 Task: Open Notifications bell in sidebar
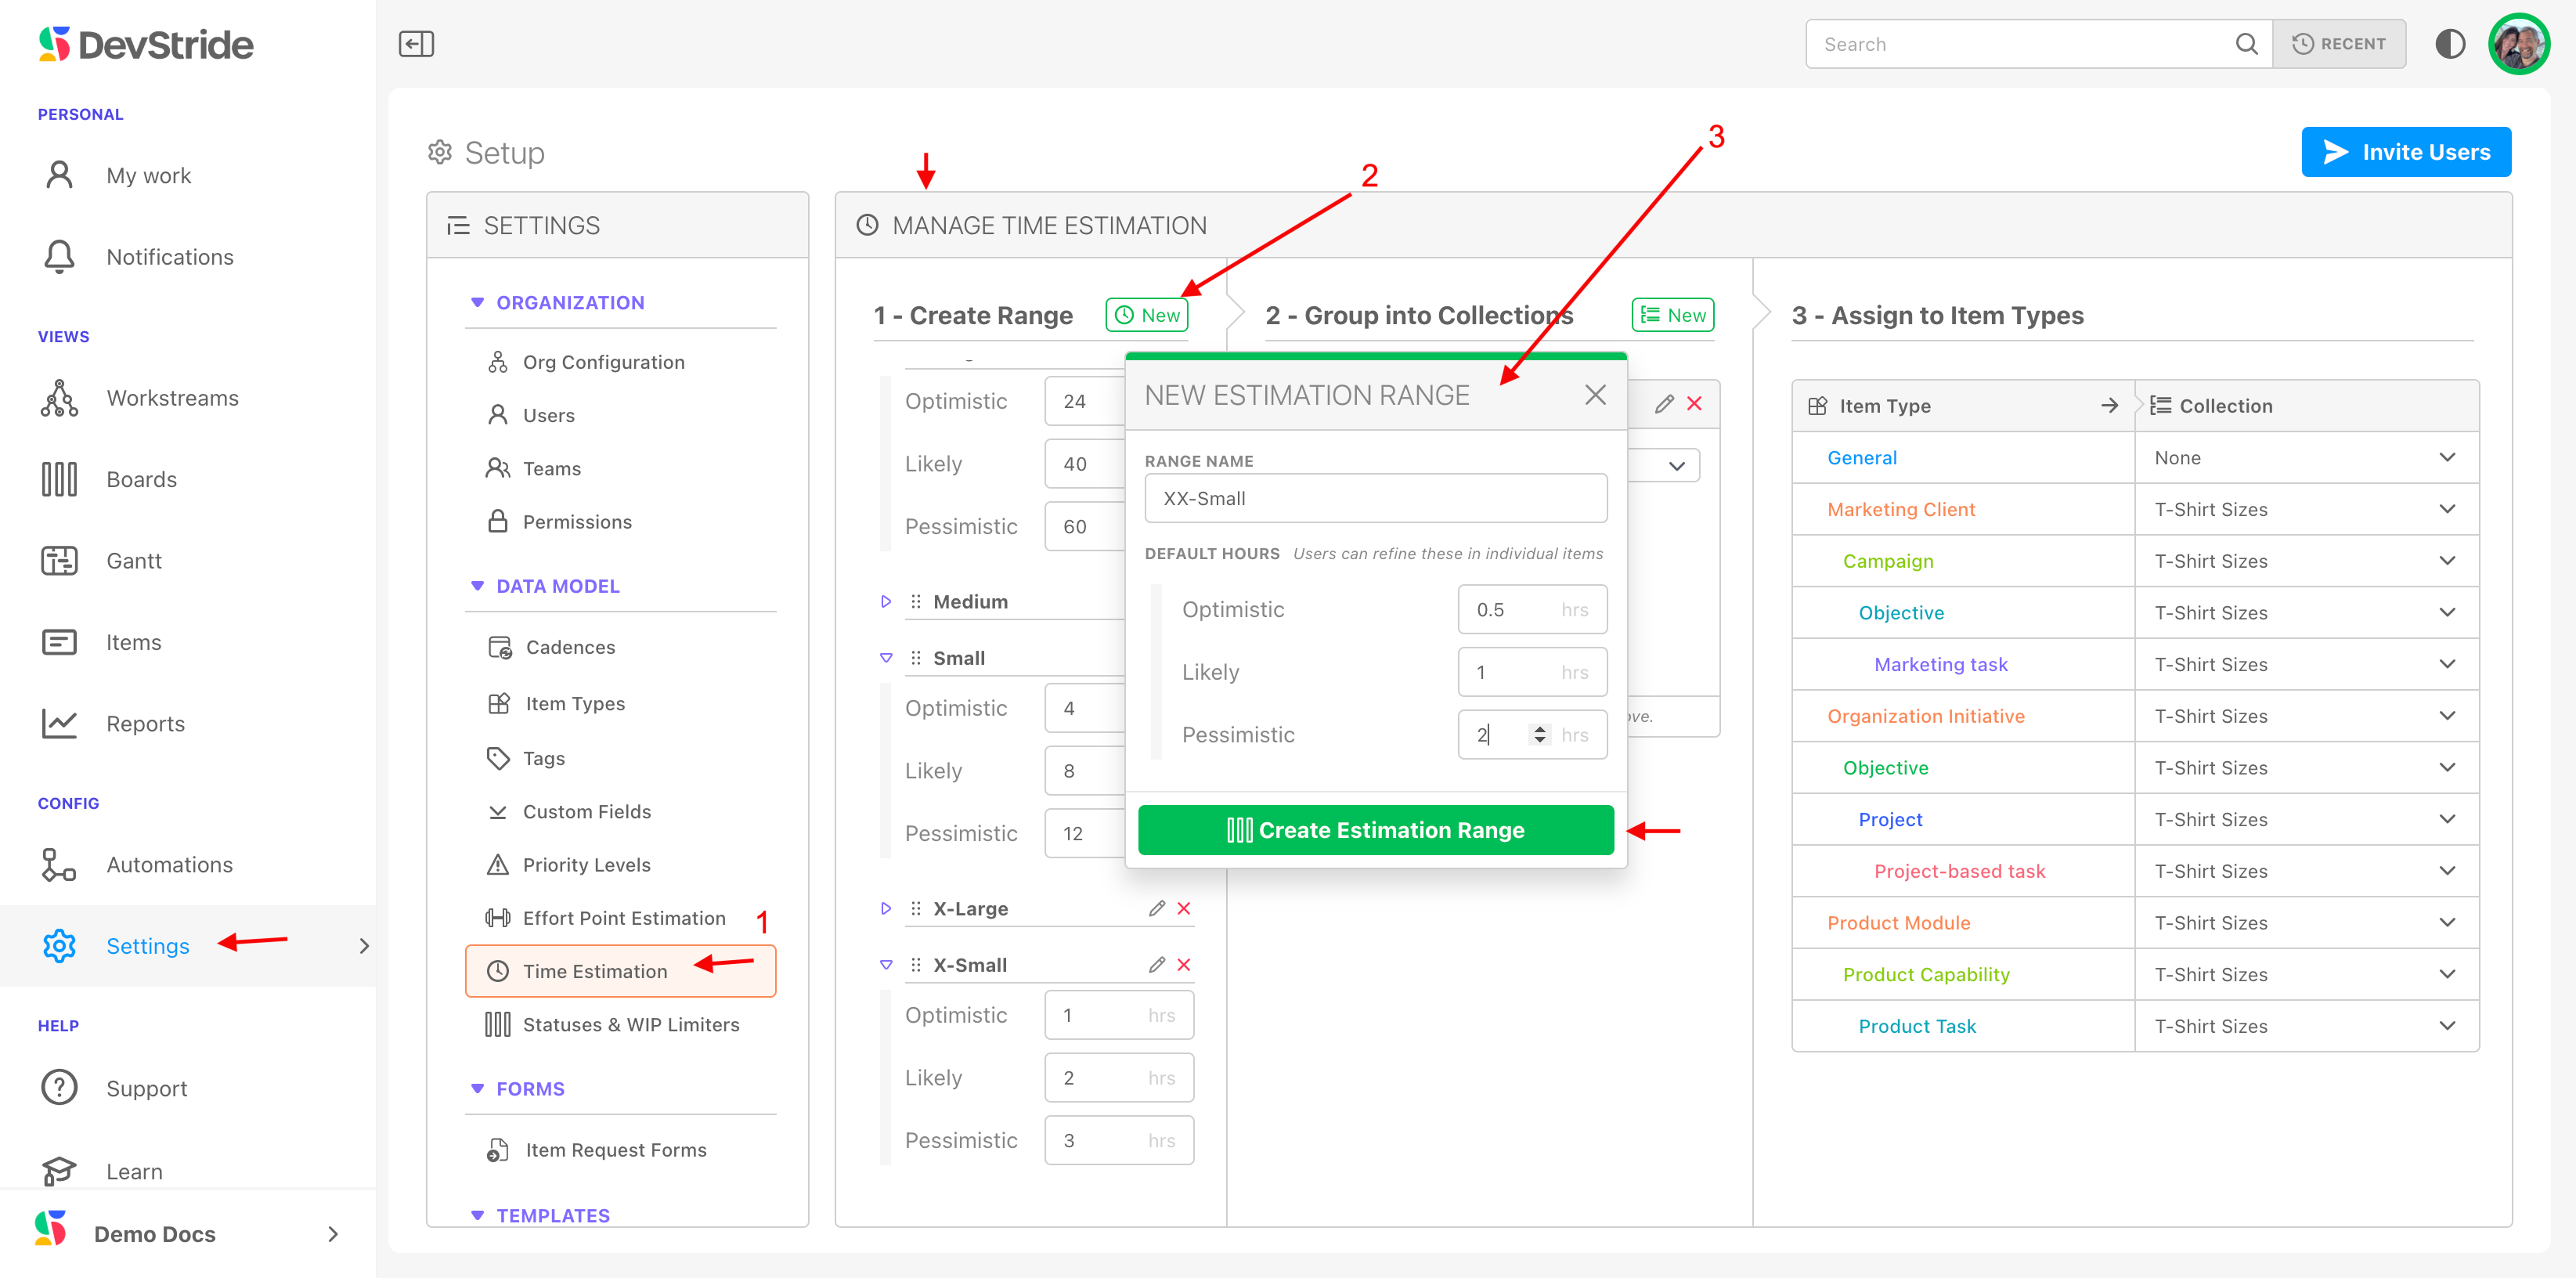point(60,257)
